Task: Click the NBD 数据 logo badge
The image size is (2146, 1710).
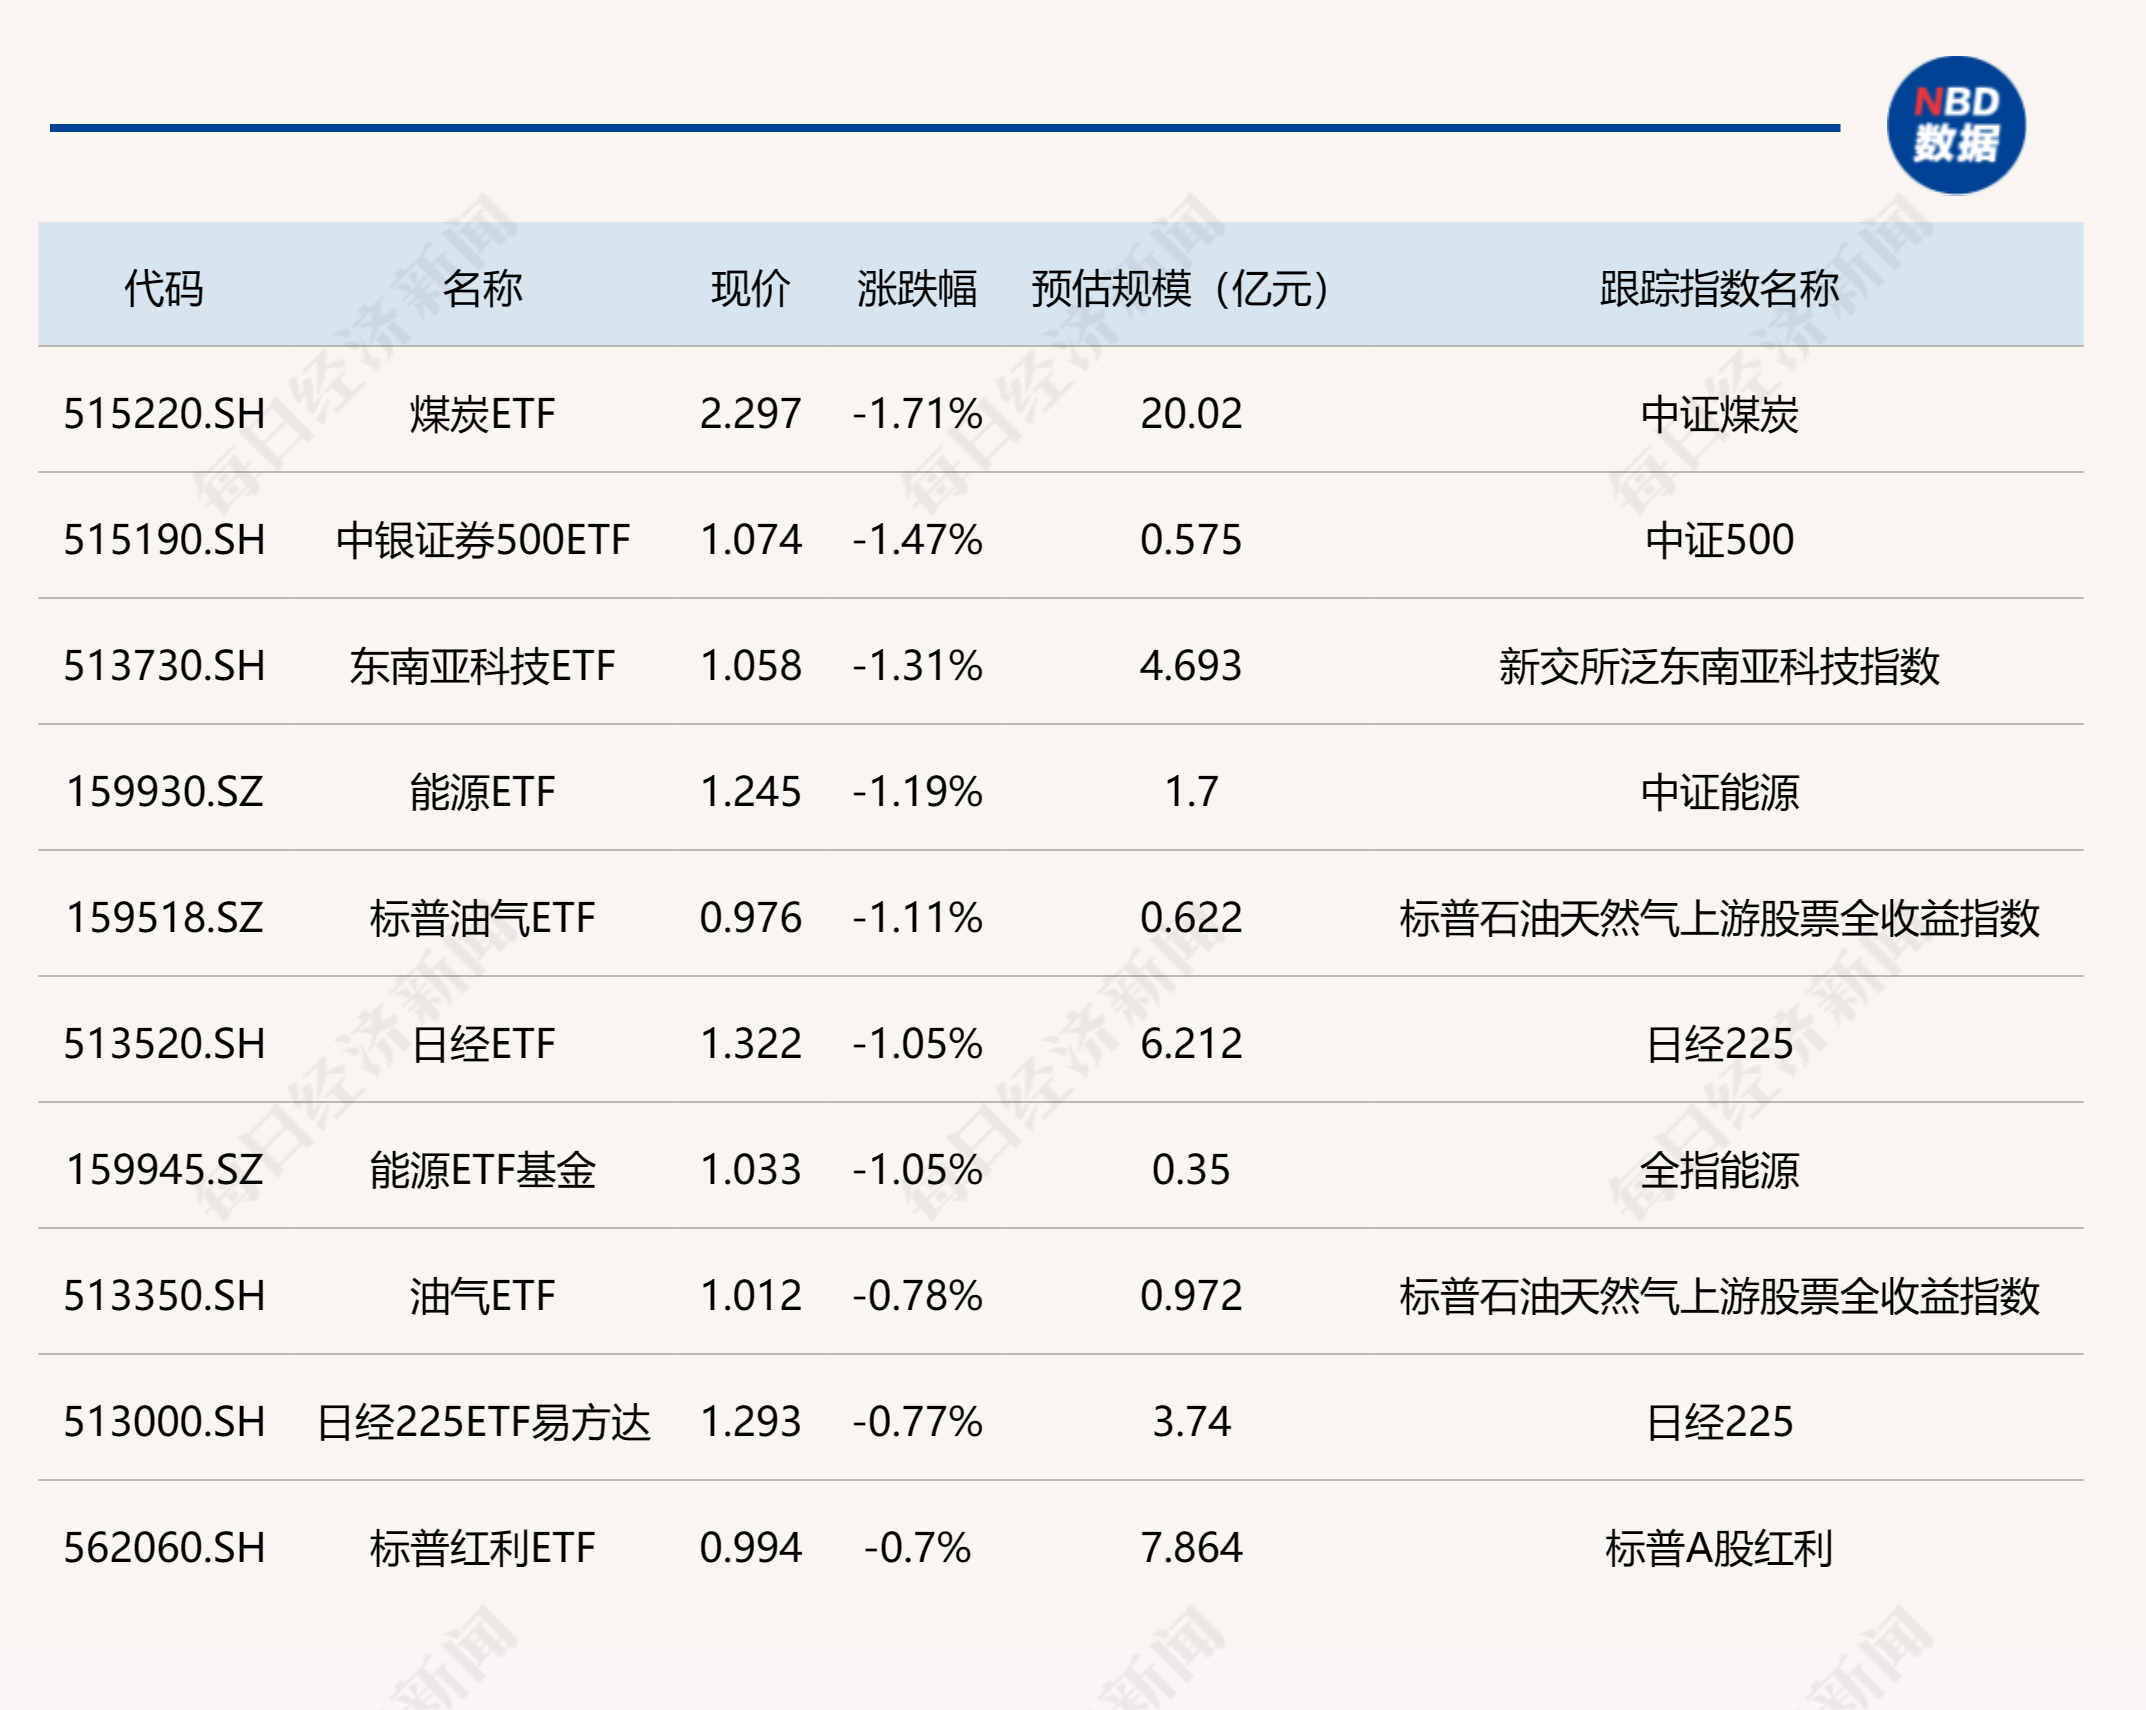Action: point(1955,125)
